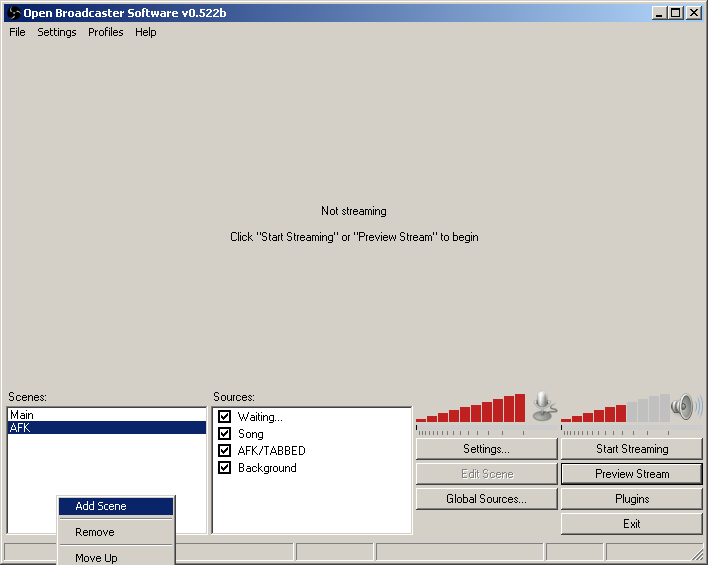Viewport: 708px width, 565px height.
Task: Maximize the OBS window
Action: 676,13
